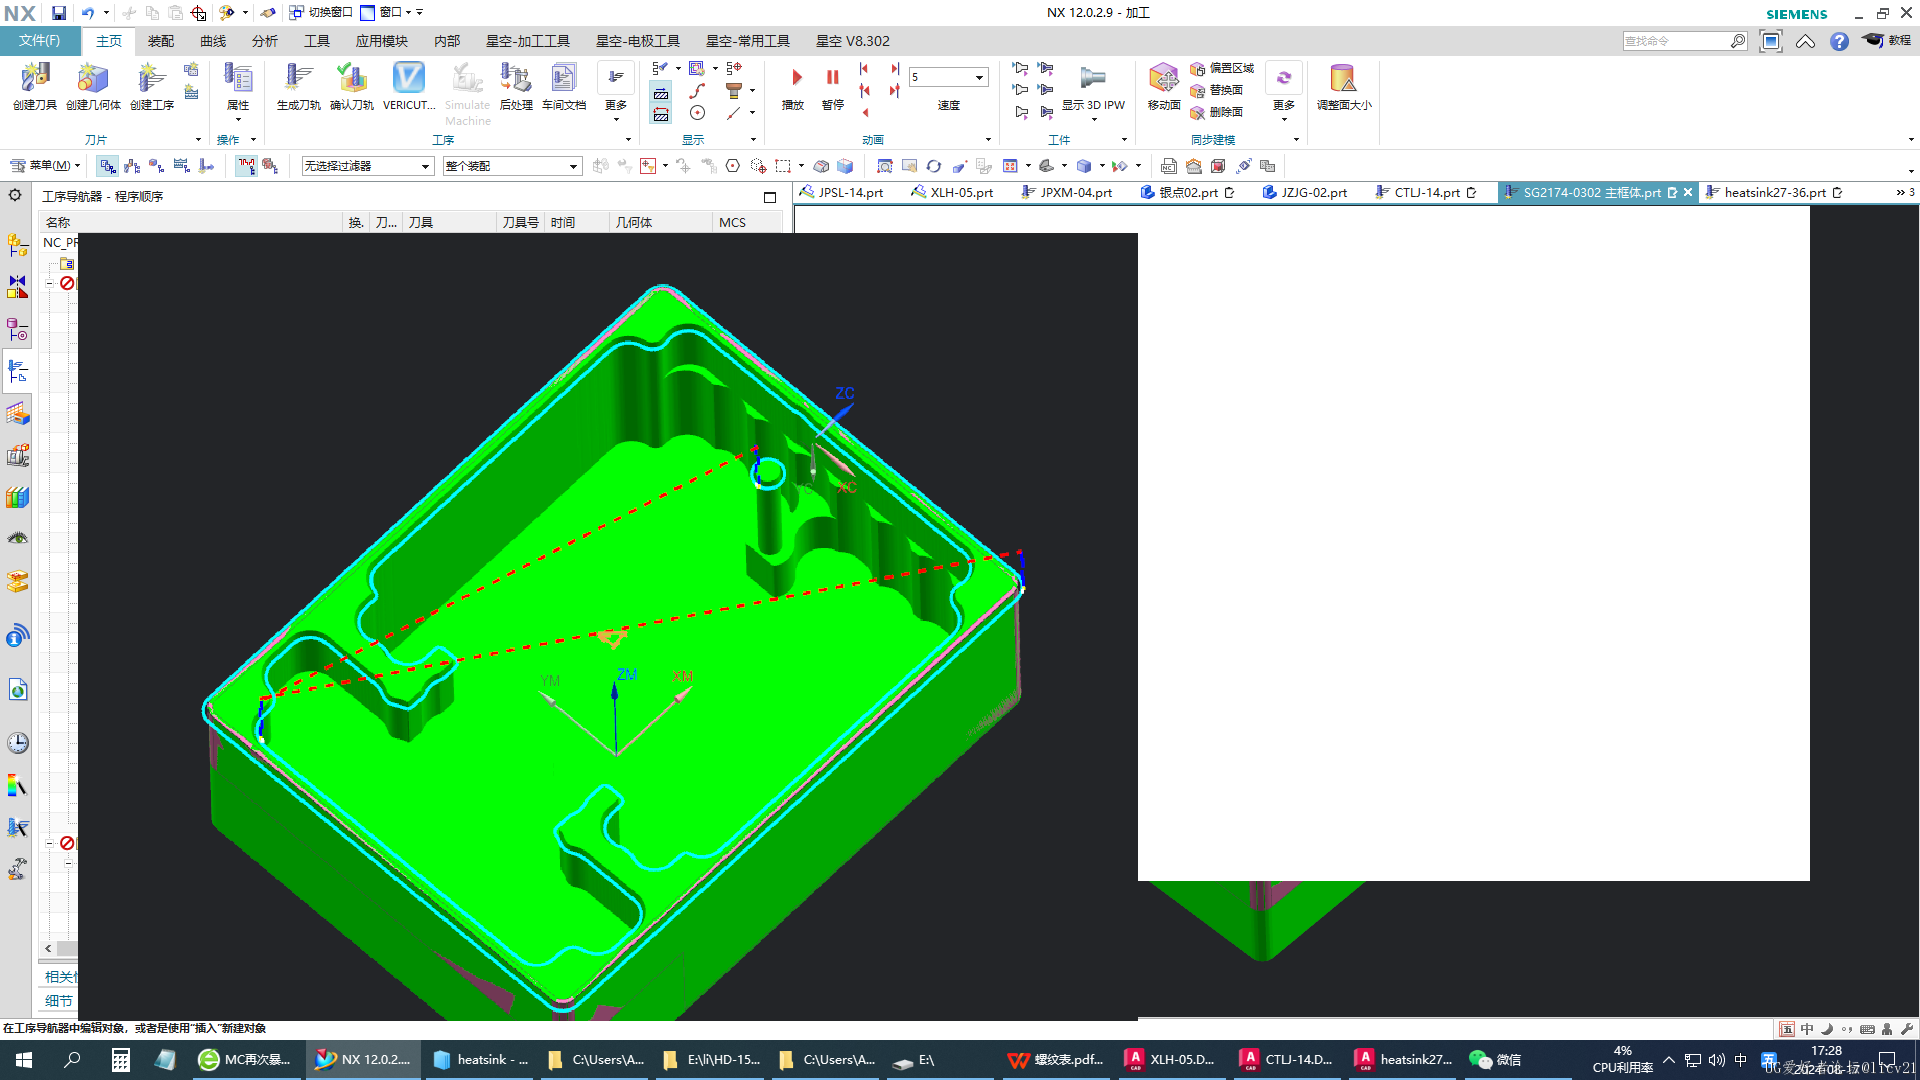The height and width of the screenshot is (1080, 1920).
Task: Toggle Machine Tool View button
Action: click(132, 166)
